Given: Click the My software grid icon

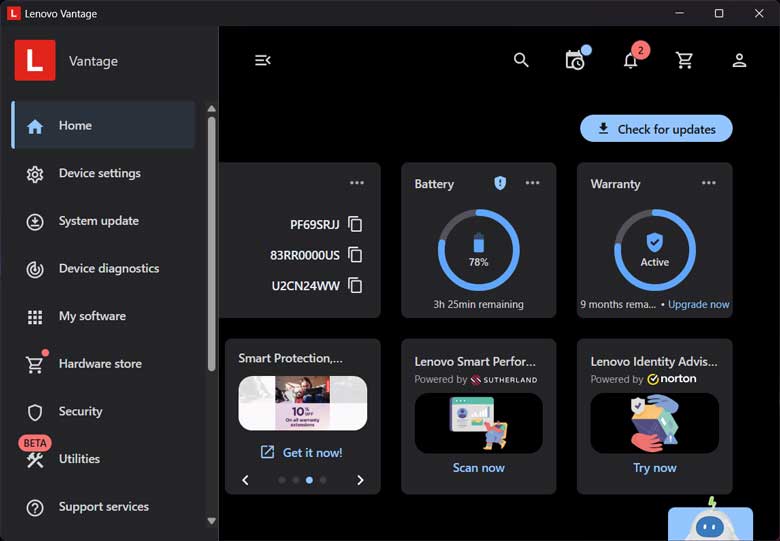Looking at the screenshot, I should coord(35,317).
